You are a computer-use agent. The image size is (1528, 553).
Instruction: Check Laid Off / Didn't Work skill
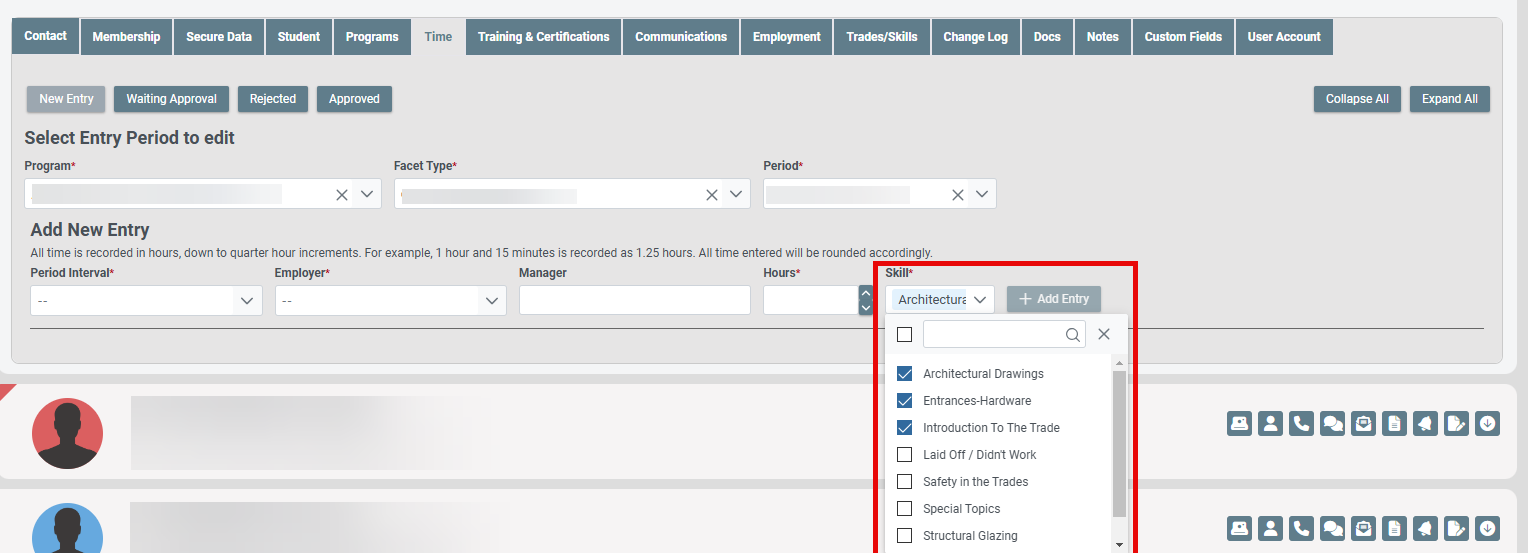pyautogui.click(x=905, y=454)
